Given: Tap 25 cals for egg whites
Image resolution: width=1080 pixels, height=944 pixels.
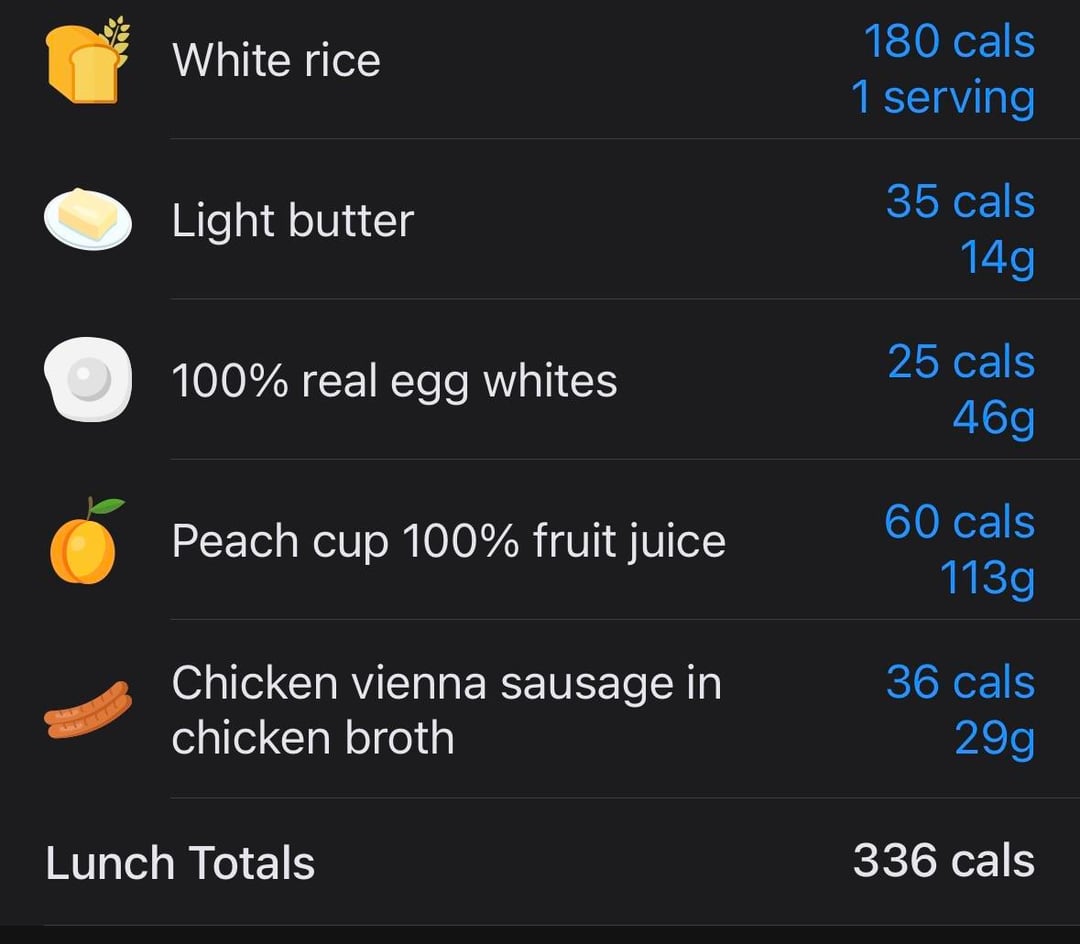Looking at the screenshot, I should 960,362.
